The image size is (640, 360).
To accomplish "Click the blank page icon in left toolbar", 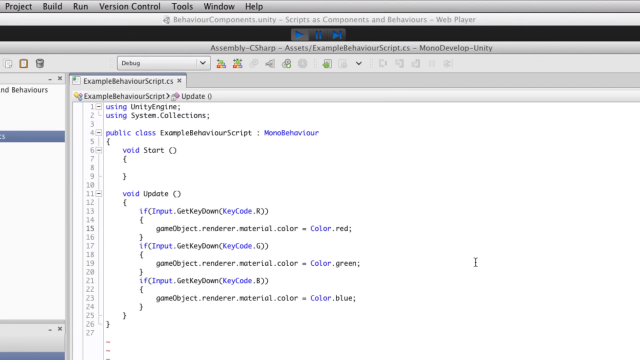I will [x=8, y=64].
